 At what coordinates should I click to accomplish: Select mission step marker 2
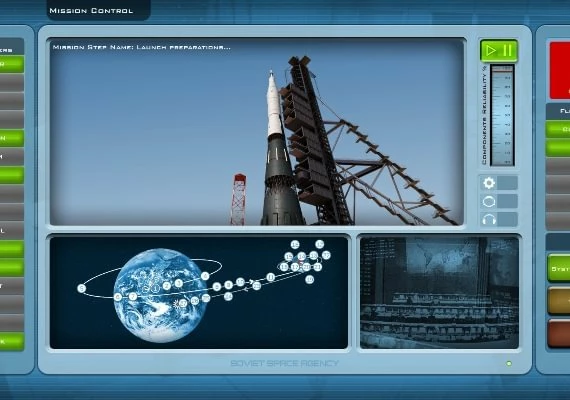[x=166, y=286]
